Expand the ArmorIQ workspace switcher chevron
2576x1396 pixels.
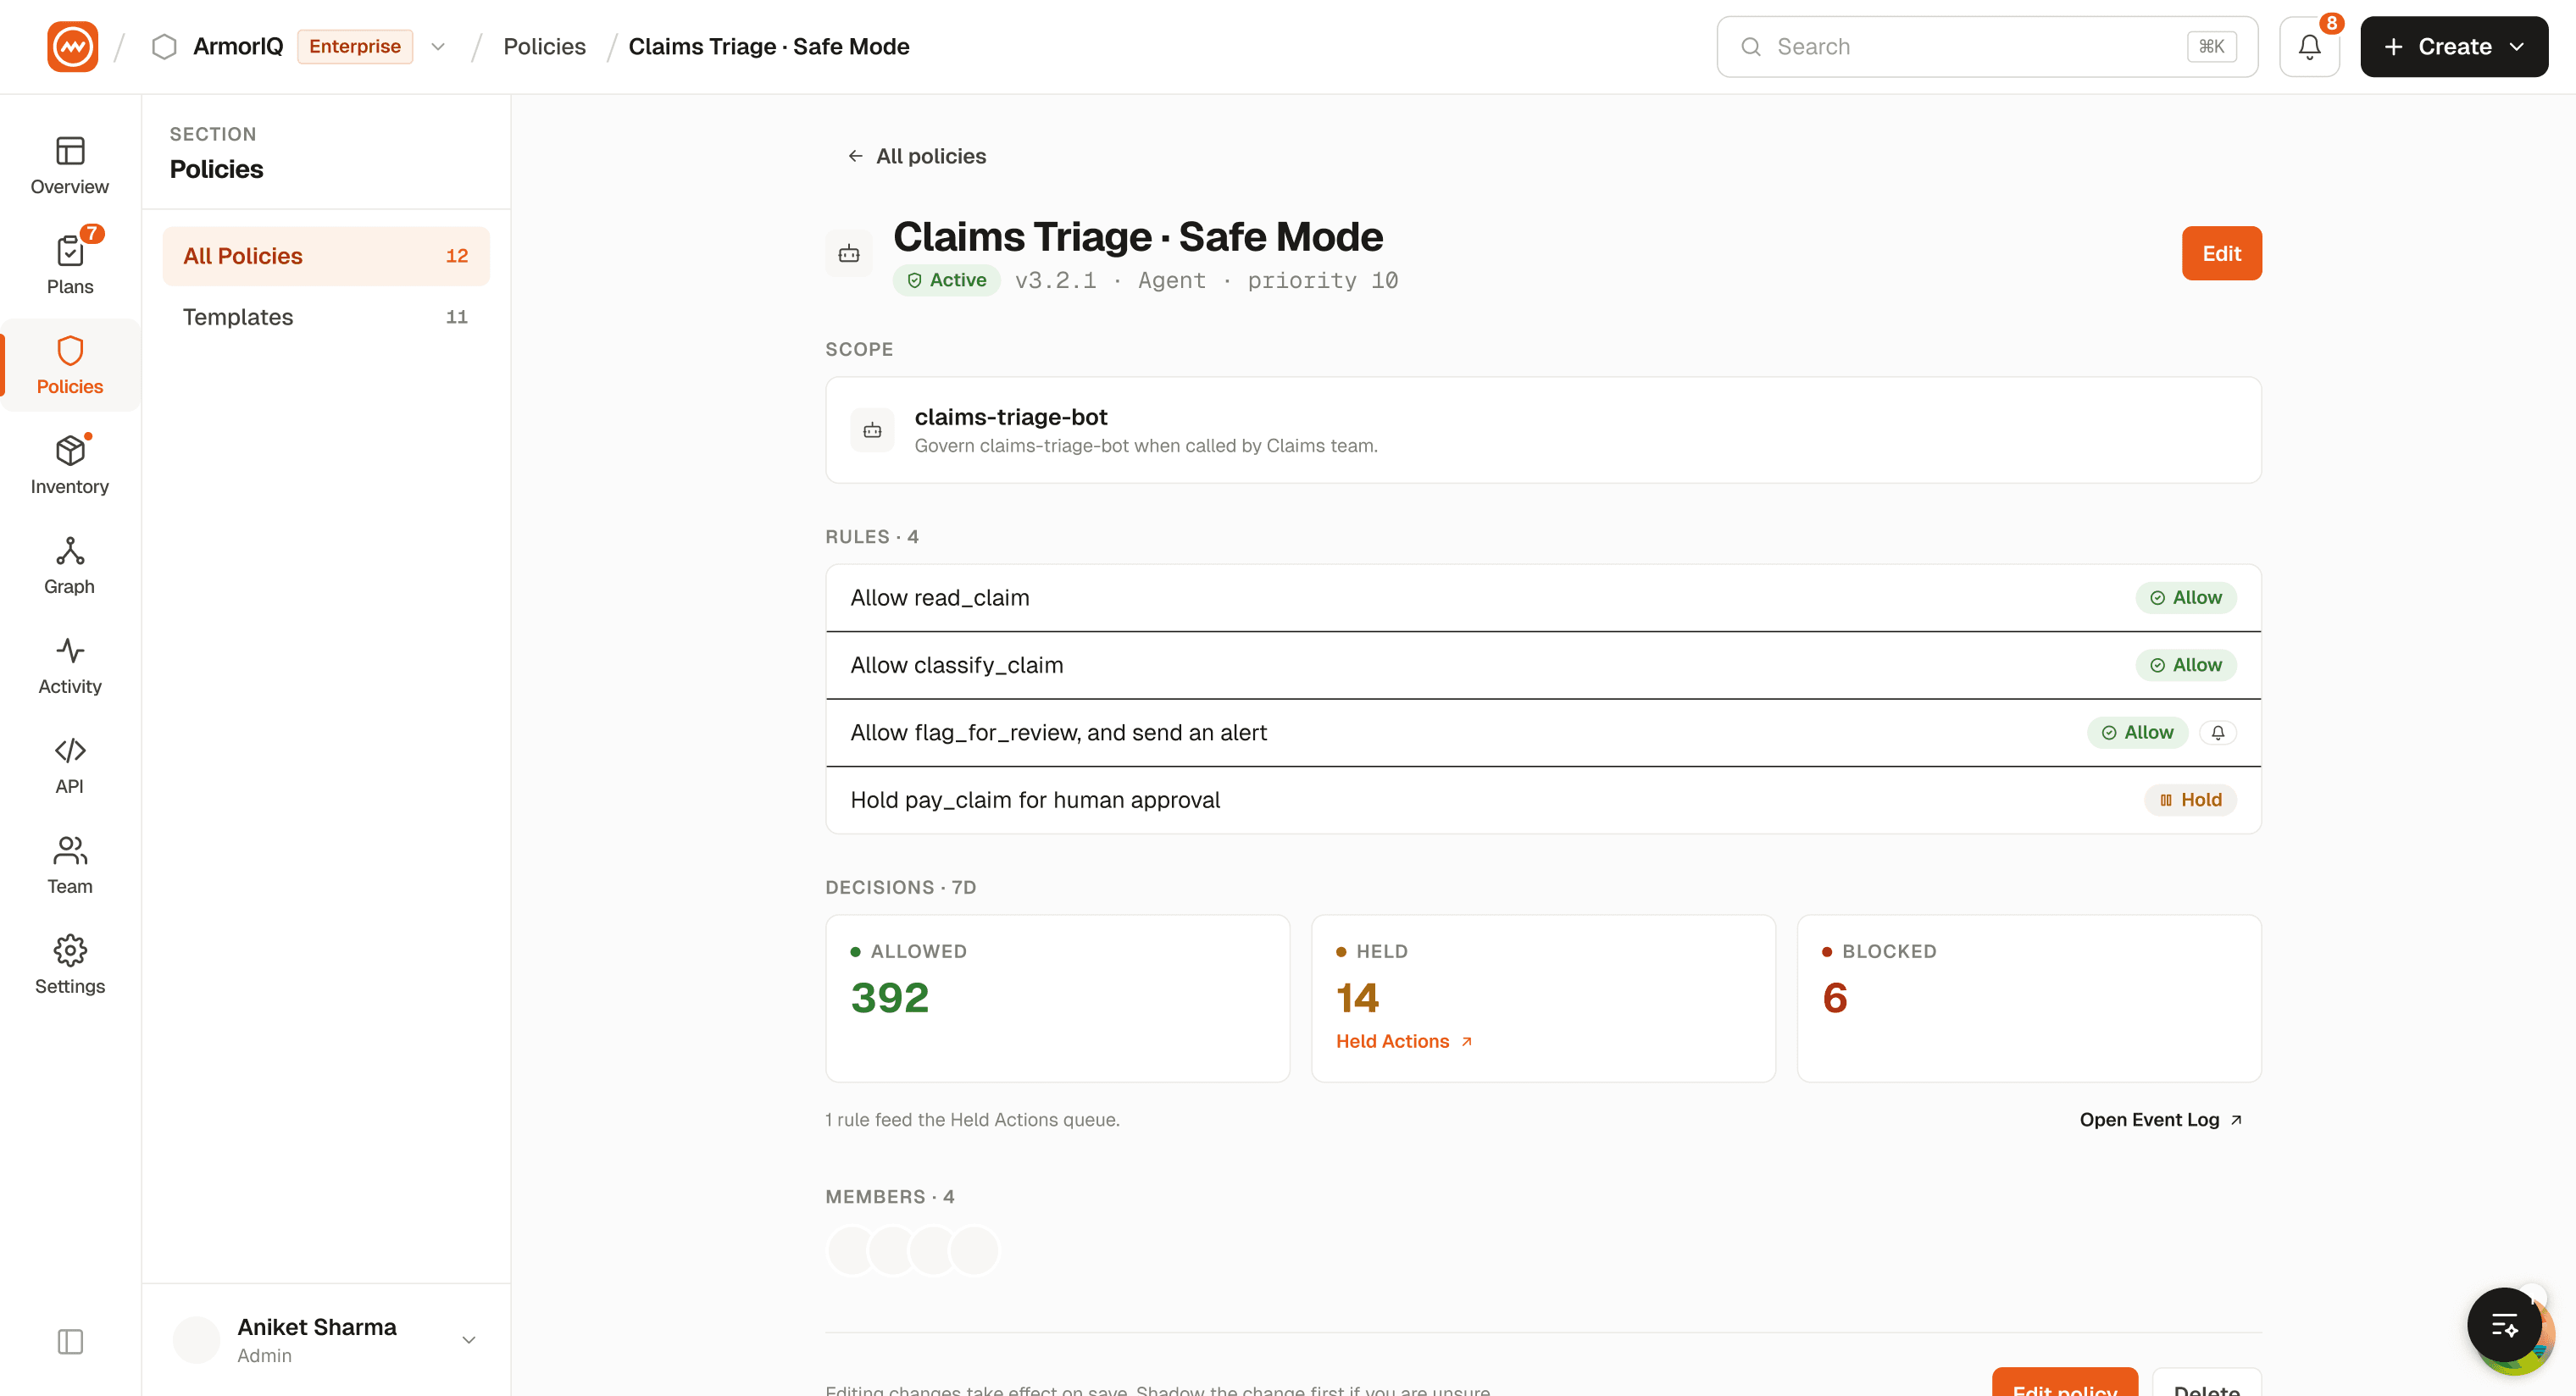(x=438, y=47)
